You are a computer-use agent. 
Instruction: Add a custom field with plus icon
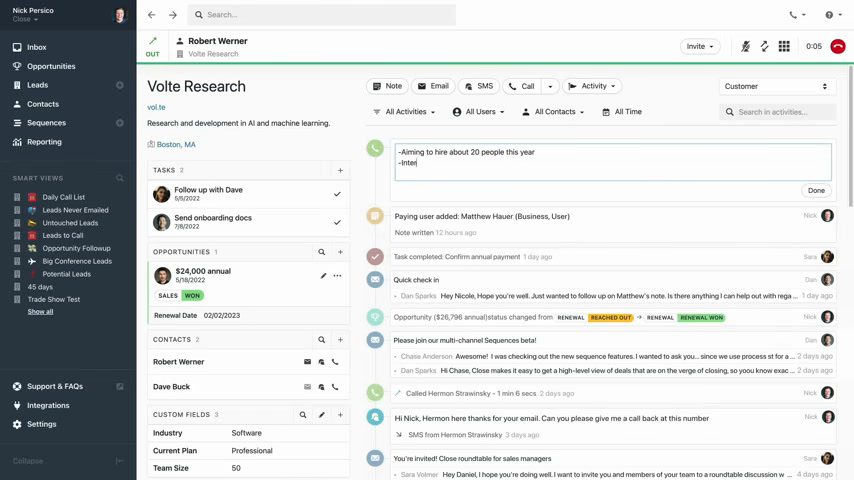coord(340,415)
